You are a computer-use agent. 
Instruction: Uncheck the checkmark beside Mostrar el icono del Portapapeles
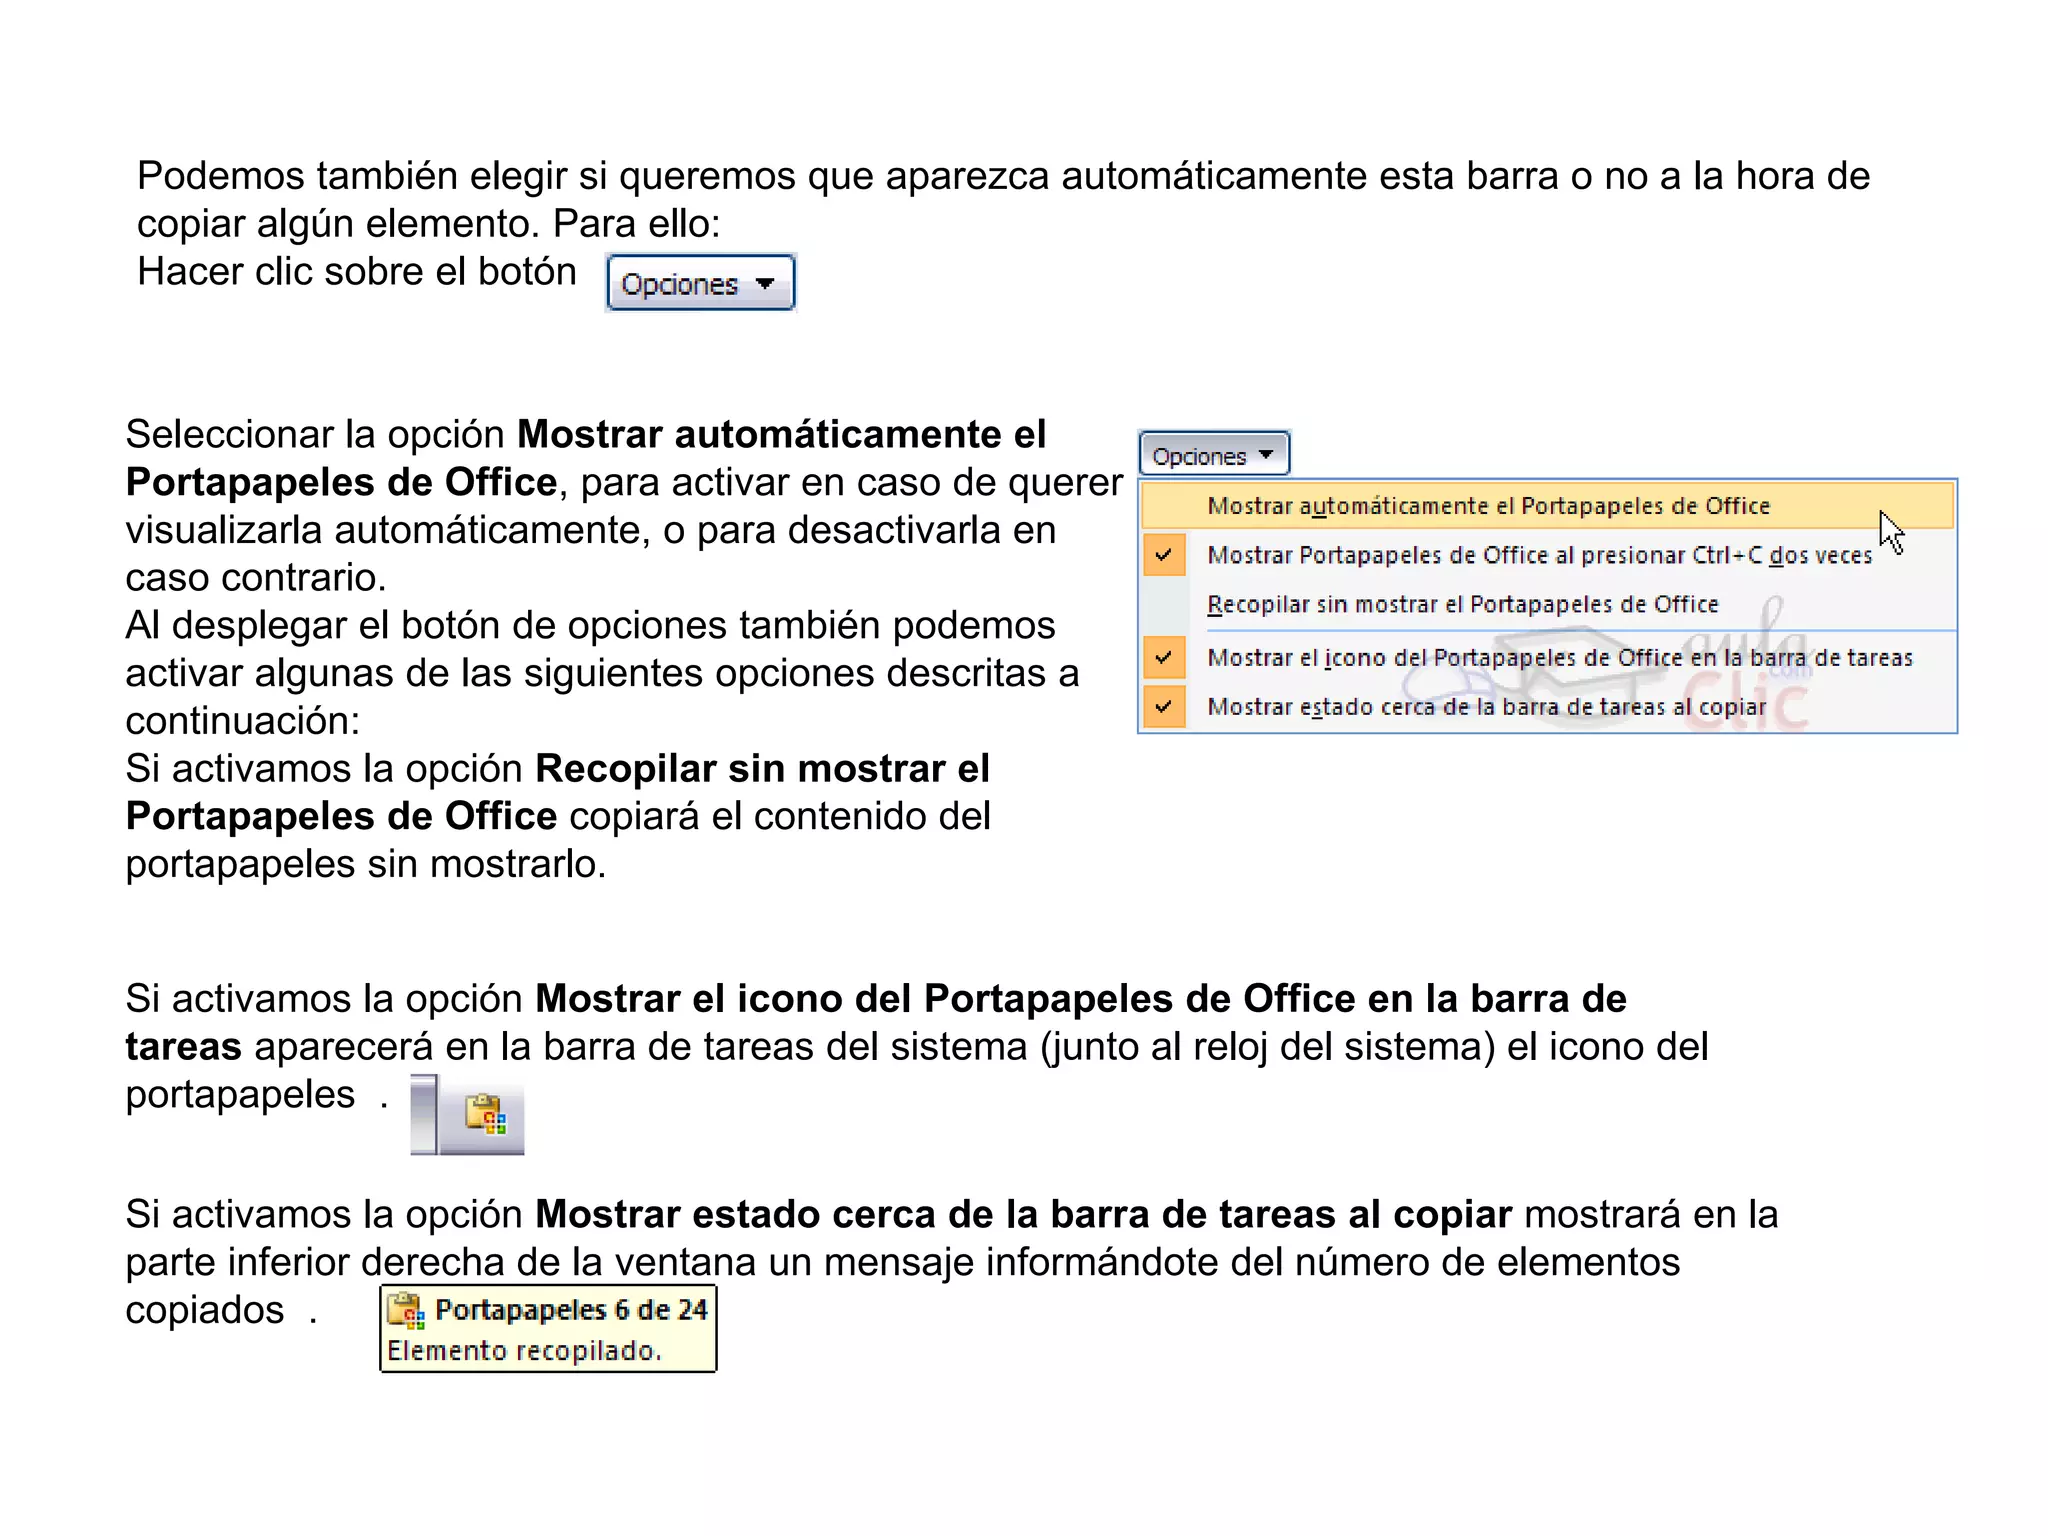coord(1164,657)
